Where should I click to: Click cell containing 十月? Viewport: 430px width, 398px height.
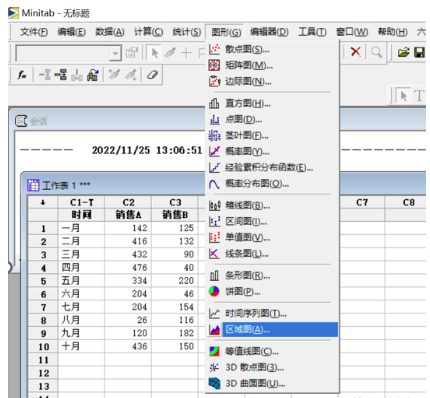point(82,346)
